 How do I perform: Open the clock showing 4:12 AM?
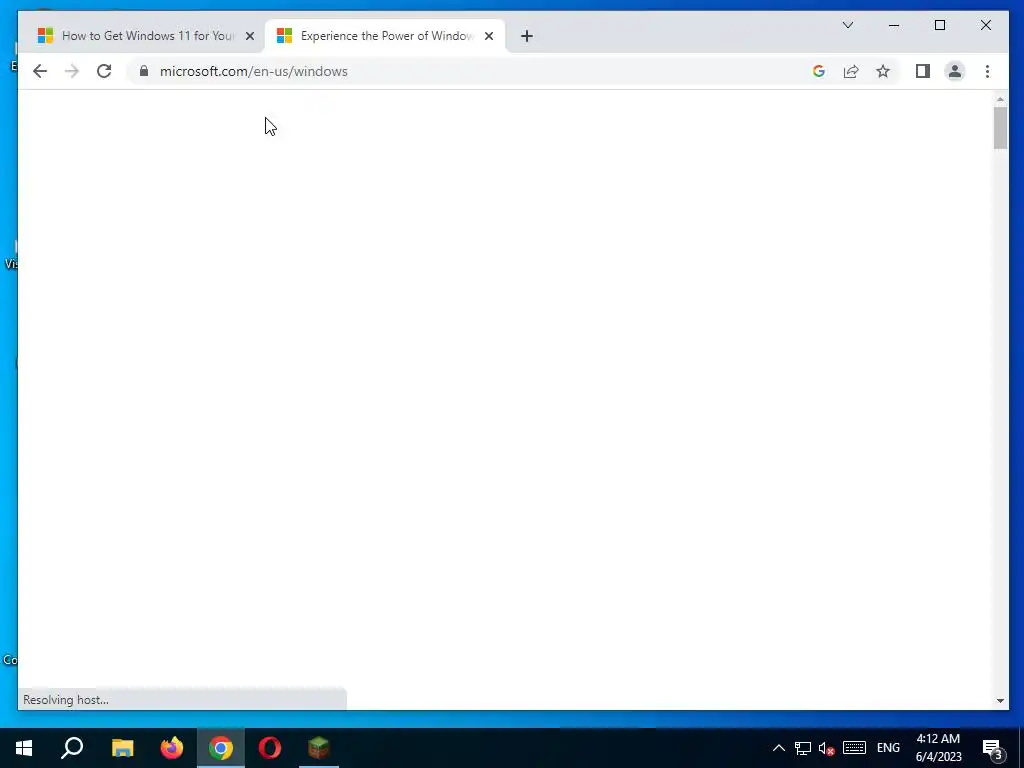click(x=938, y=748)
